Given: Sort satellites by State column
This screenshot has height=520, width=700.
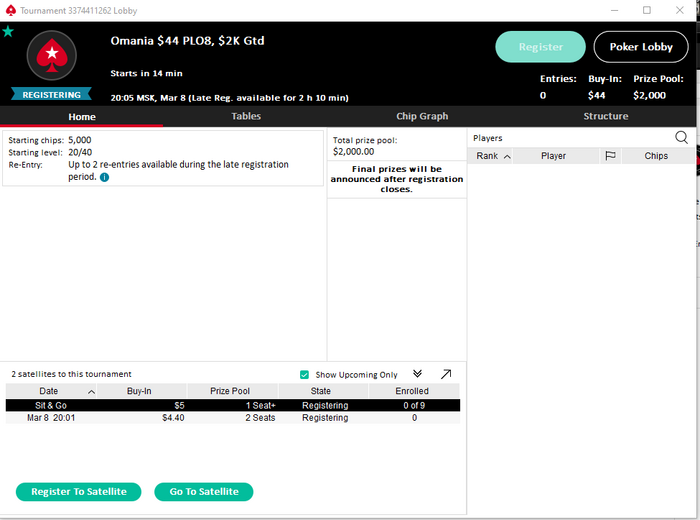Looking at the screenshot, I should tap(323, 391).
